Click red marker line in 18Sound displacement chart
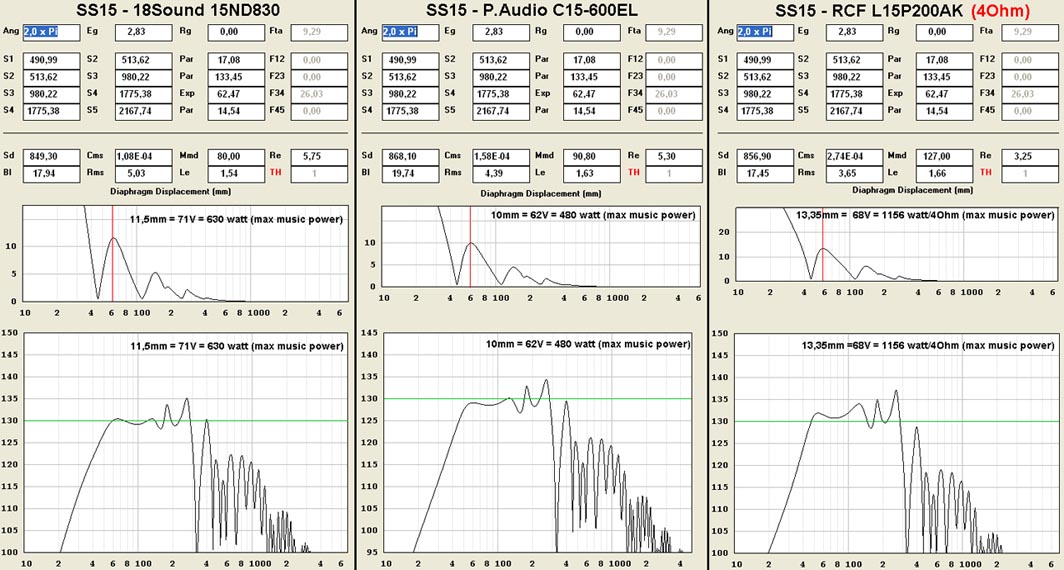Viewport: 1064px width, 570px height. (x=113, y=254)
